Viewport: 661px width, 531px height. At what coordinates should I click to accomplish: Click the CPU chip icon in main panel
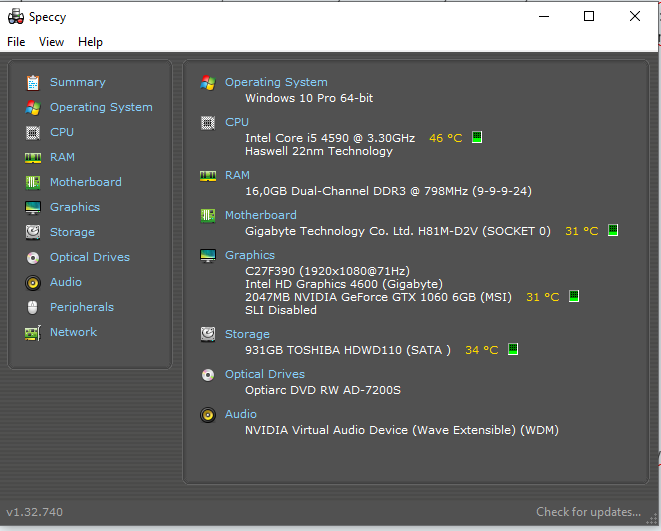pos(208,123)
